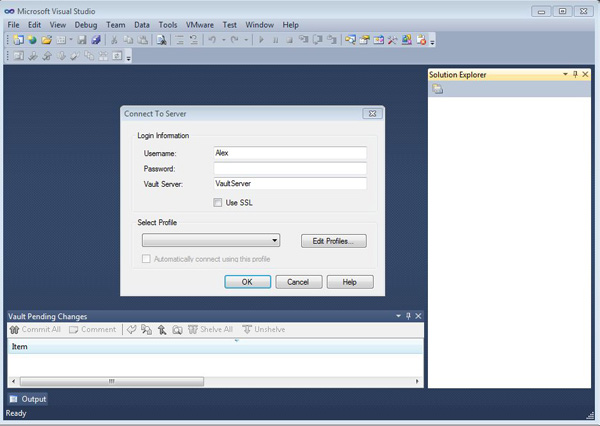Open the VMware menu

(199, 24)
